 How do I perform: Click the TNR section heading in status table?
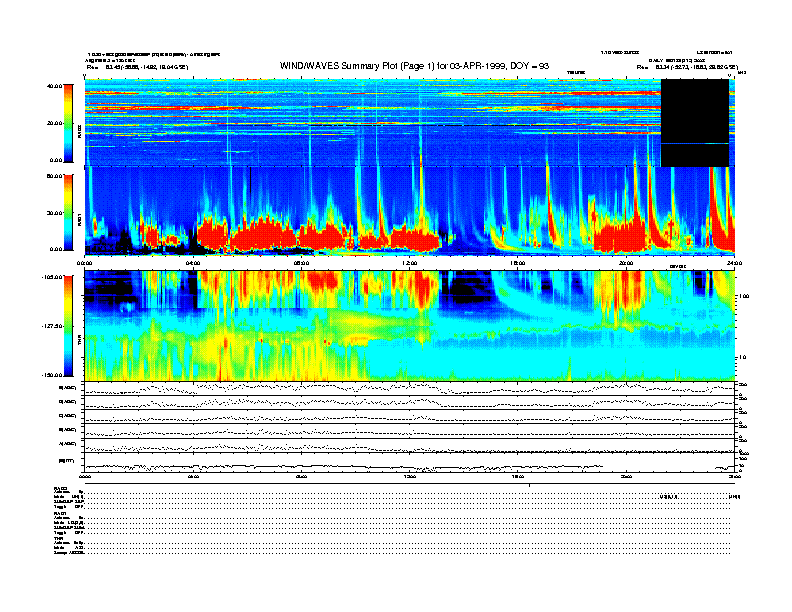point(57,538)
